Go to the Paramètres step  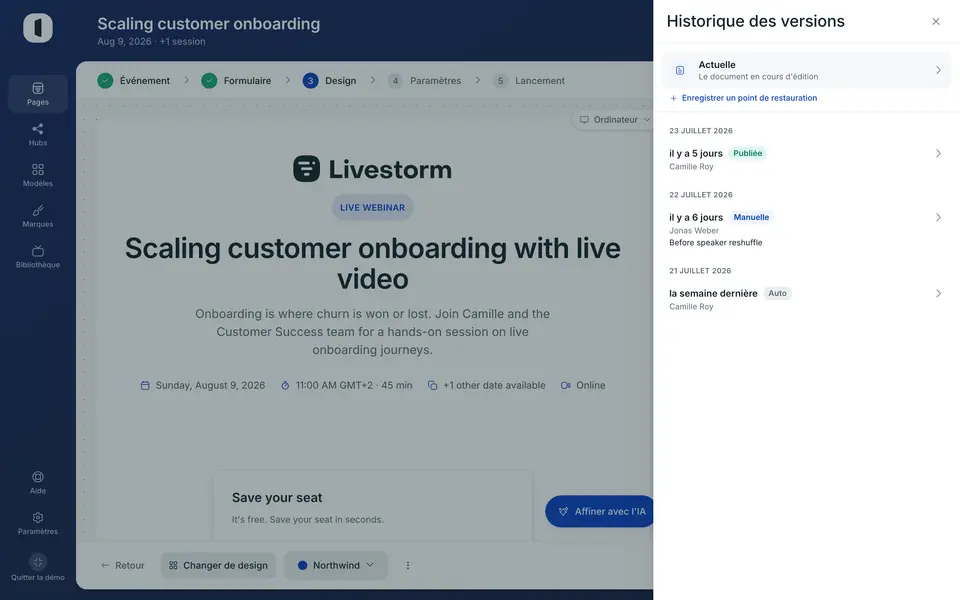pos(425,80)
